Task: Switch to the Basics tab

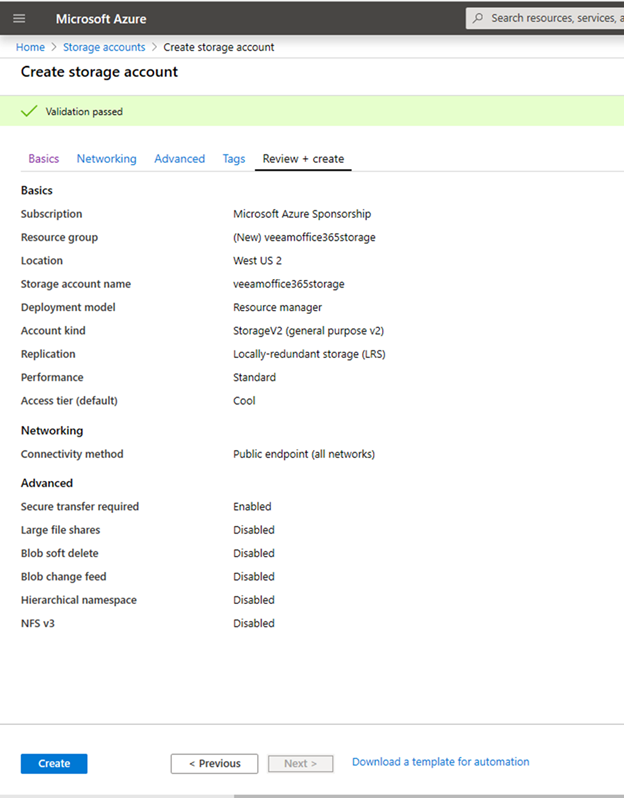Action: pos(44,159)
